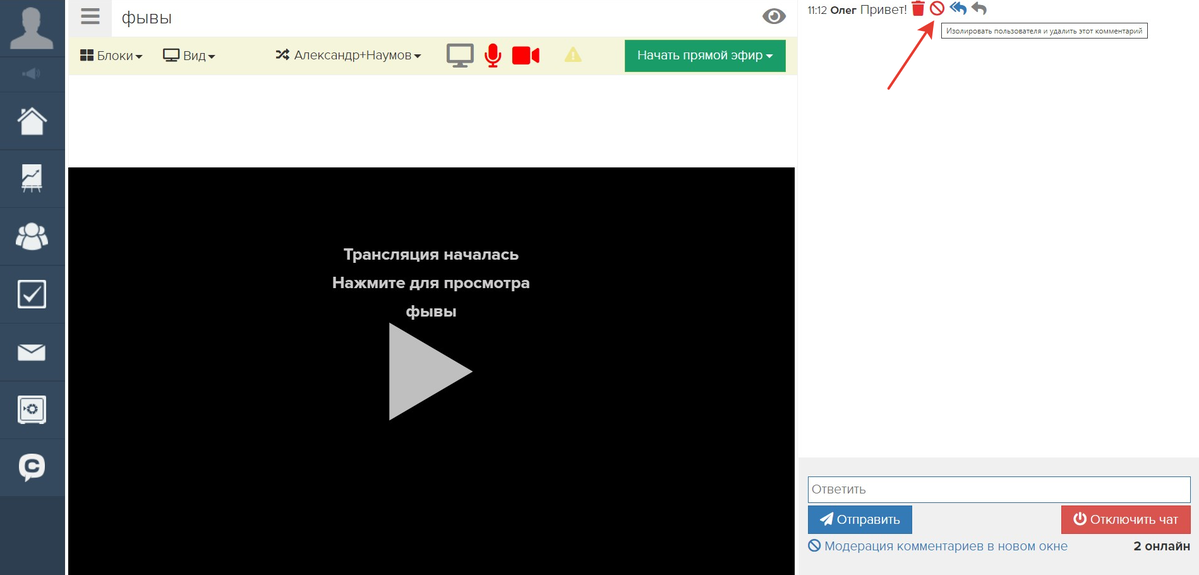Viewport: 1199px width, 575px height.
Task: Open the safe vault sidebar icon
Action: 32,410
